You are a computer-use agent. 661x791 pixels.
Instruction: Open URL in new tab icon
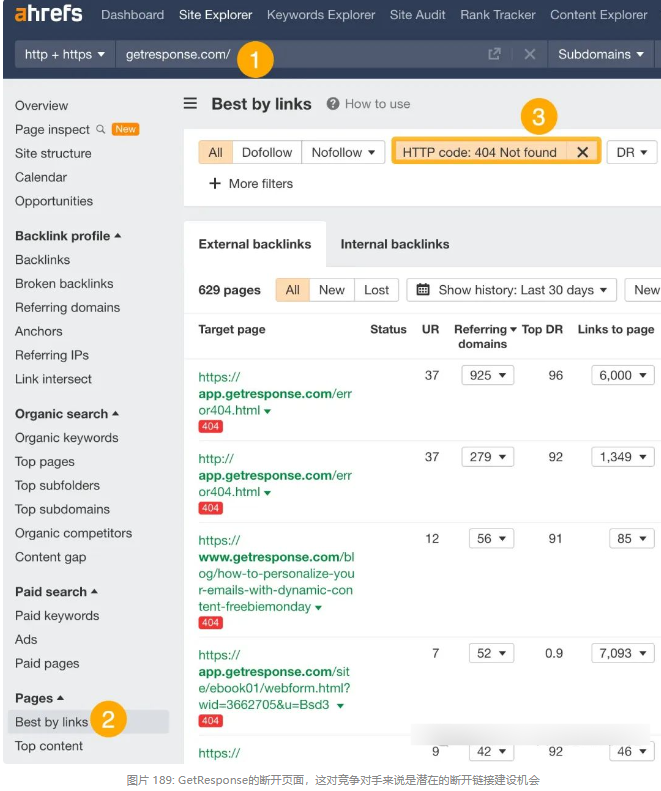click(494, 54)
